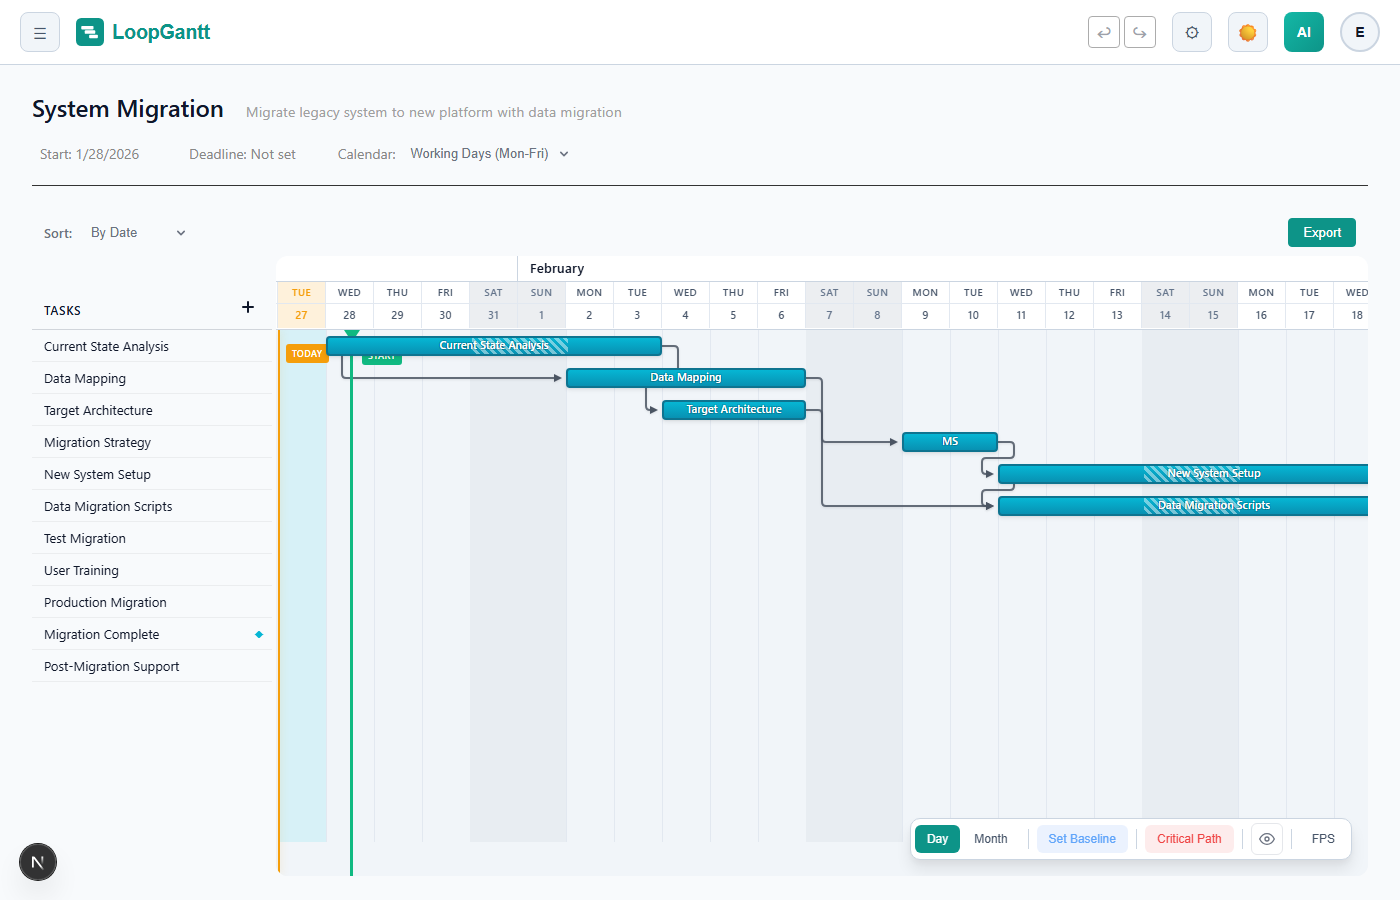
Task: Click the sun theme icon
Action: tap(1247, 31)
